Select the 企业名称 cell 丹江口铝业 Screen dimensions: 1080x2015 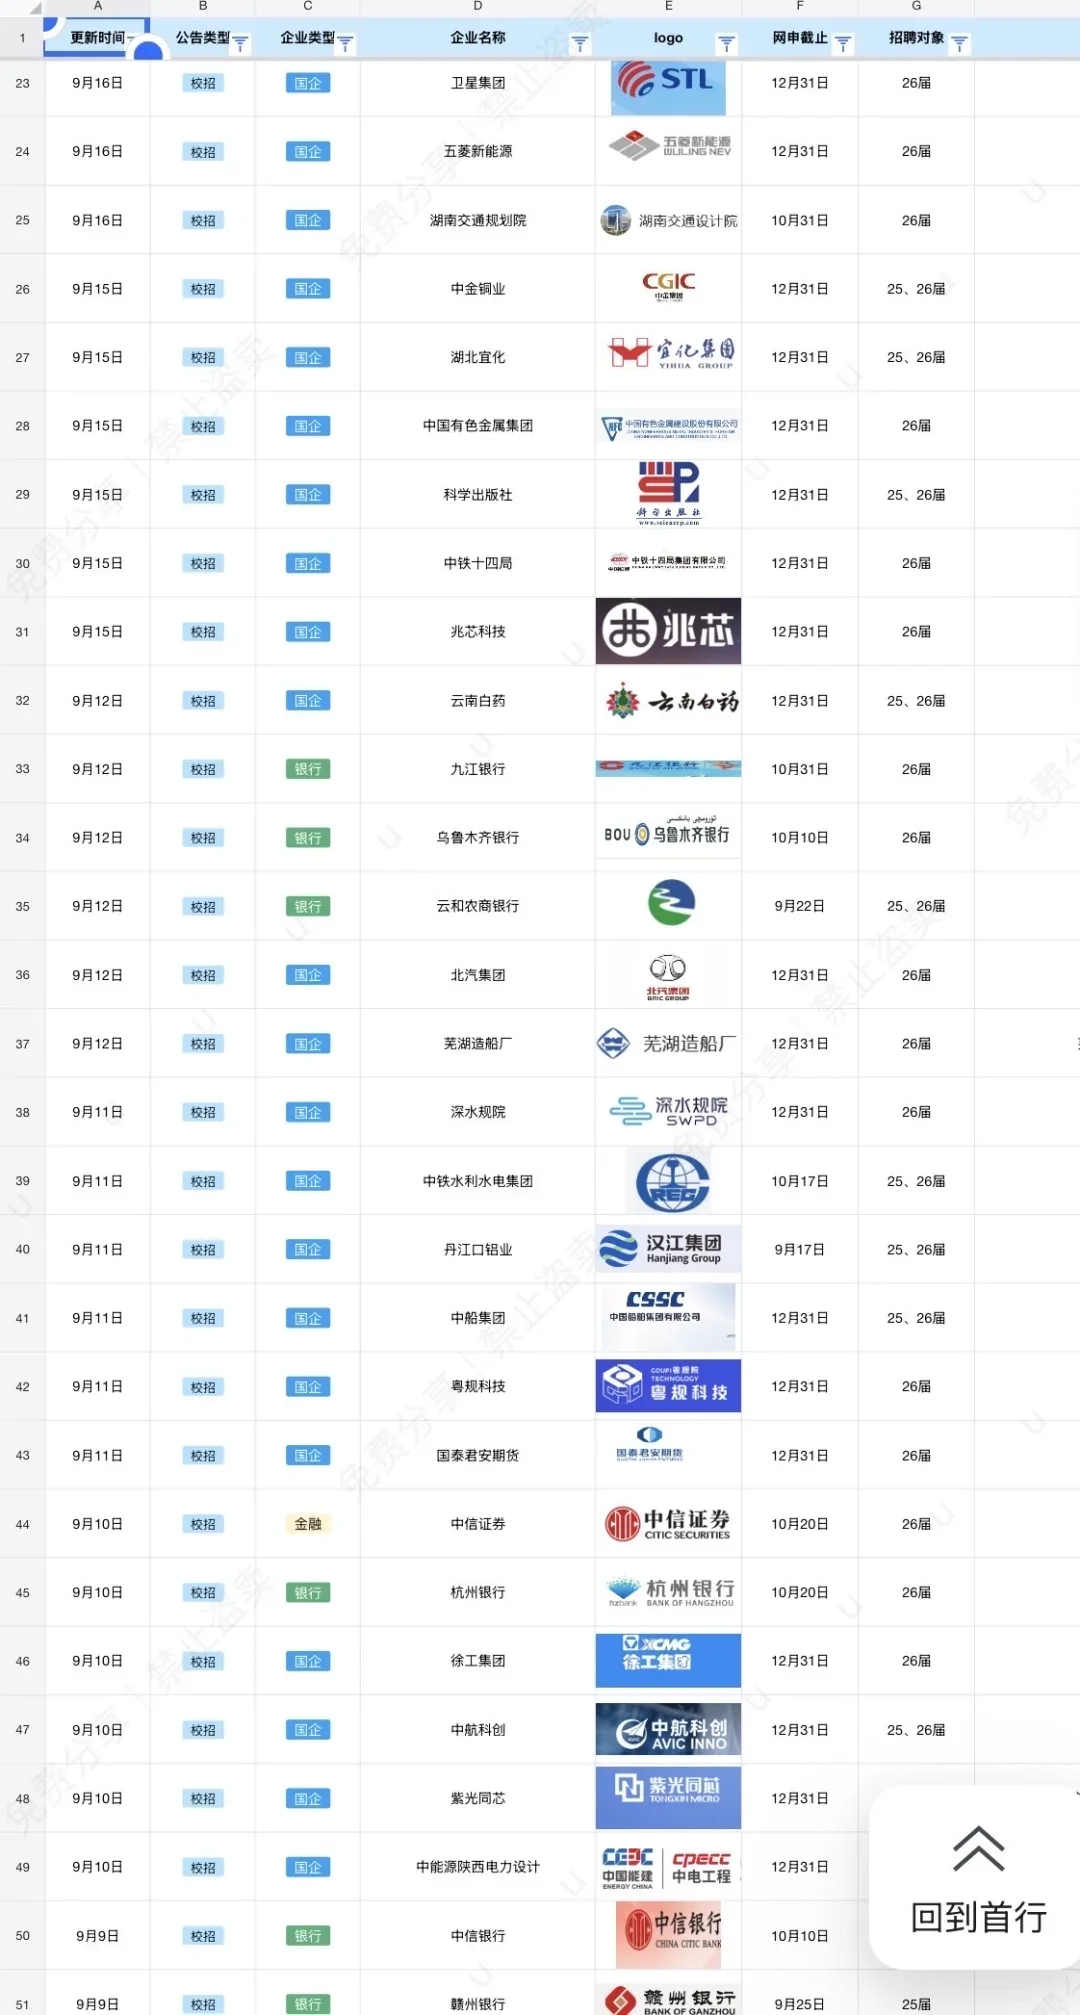pos(478,1250)
